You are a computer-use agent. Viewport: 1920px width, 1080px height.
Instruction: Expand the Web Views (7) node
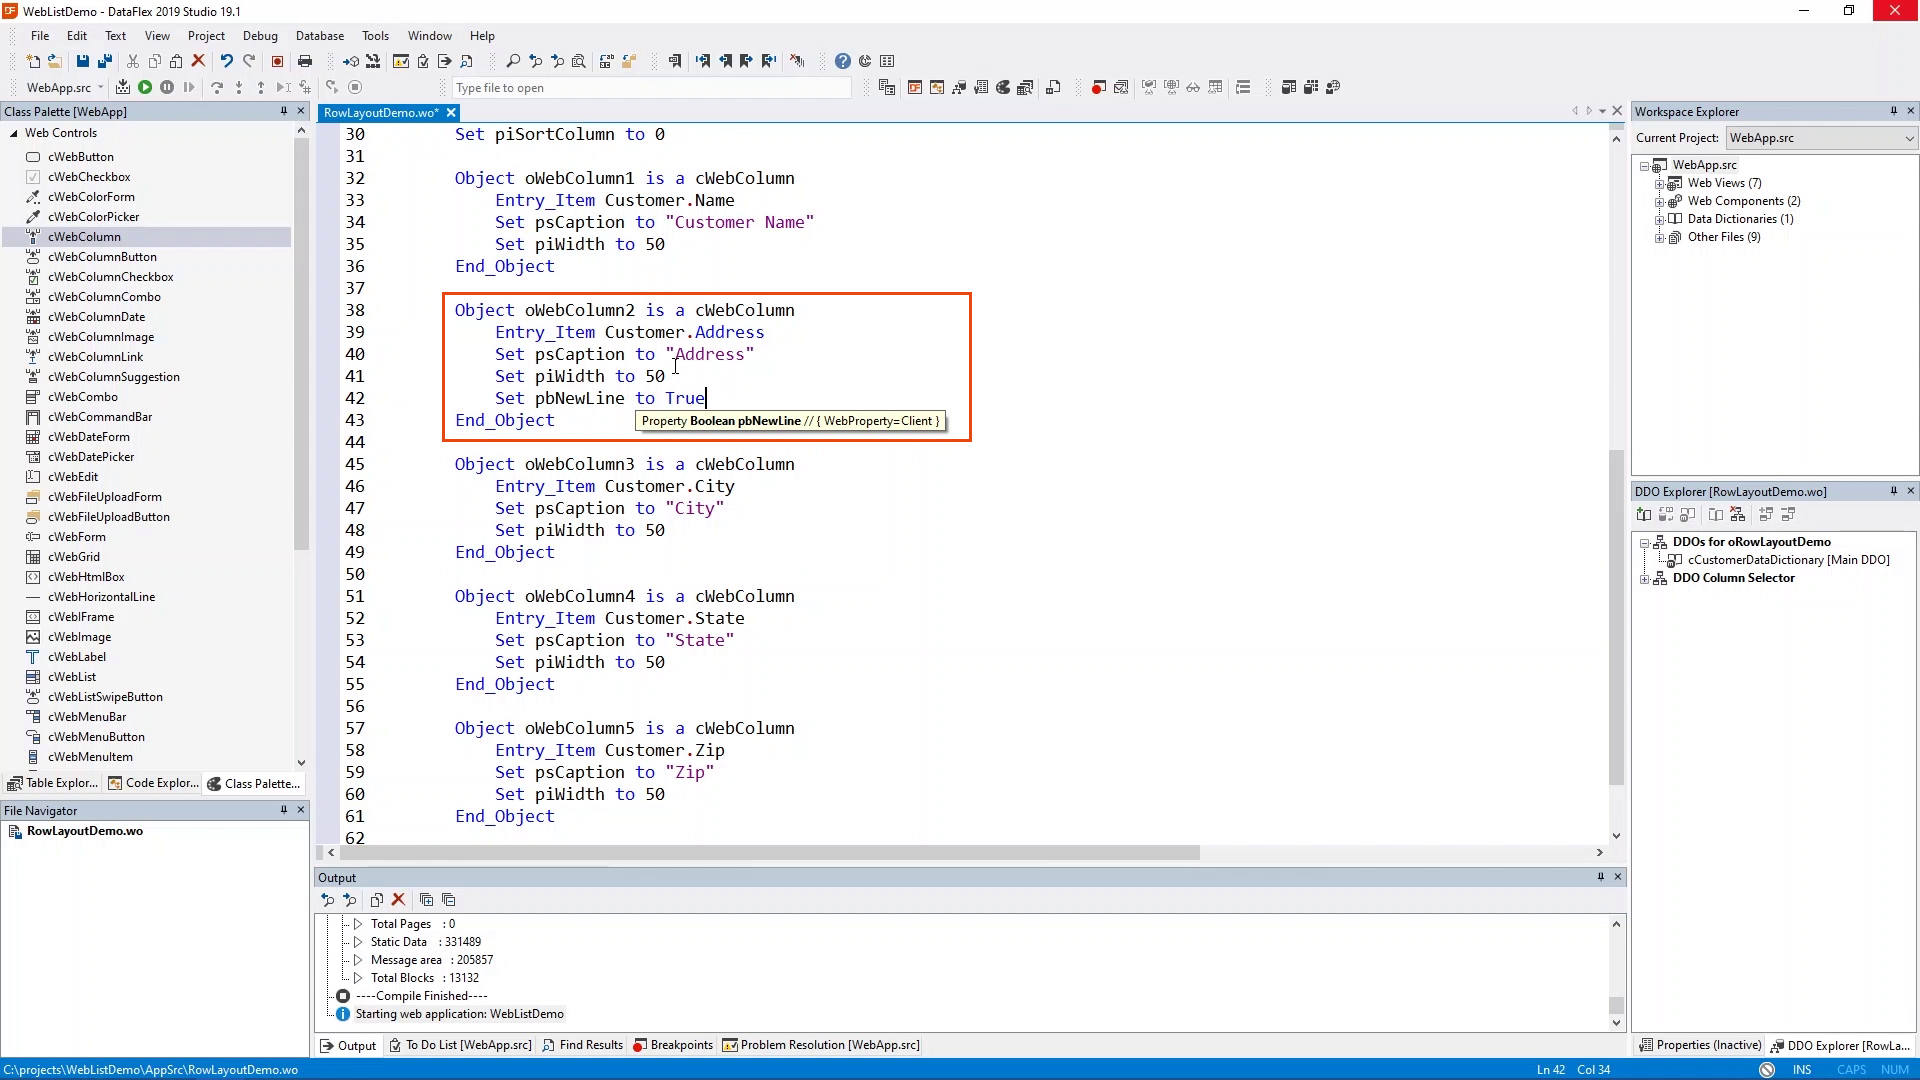tap(1660, 183)
